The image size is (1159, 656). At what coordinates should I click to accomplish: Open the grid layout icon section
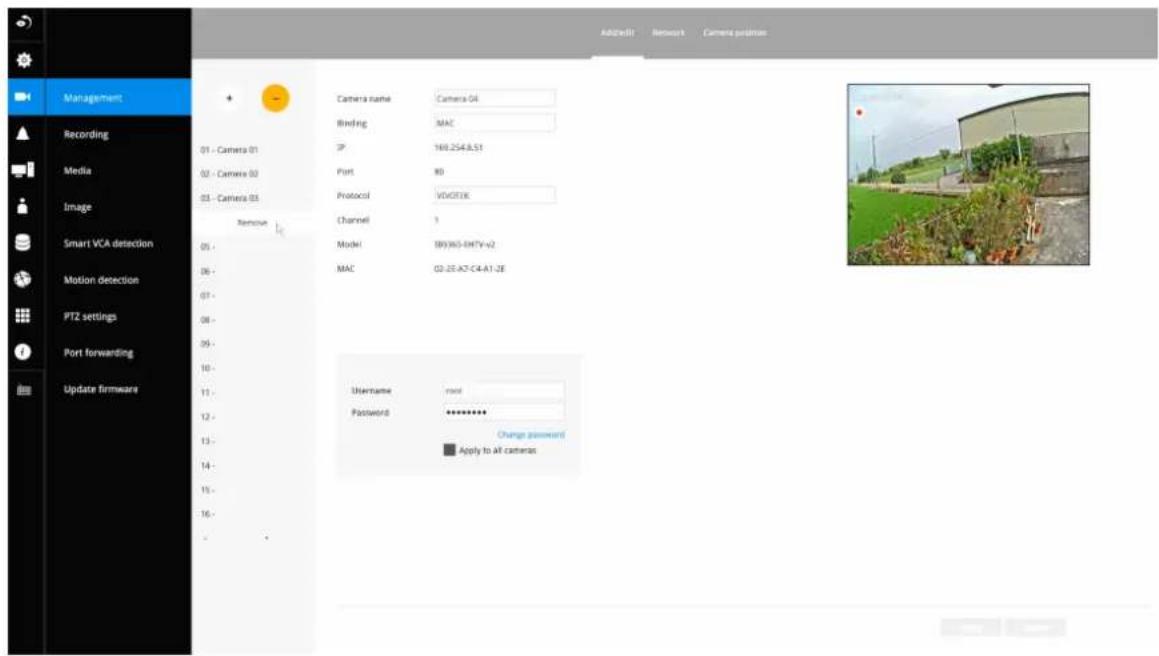[x=23, y=316]
